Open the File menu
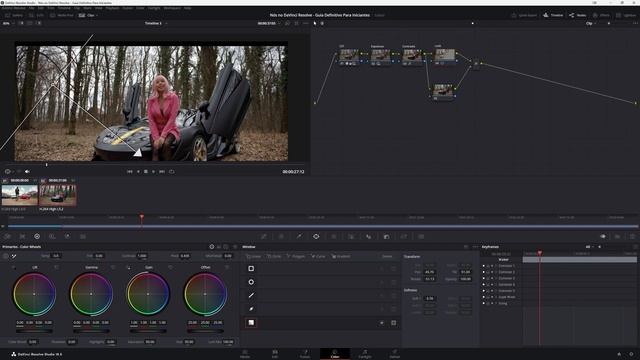 click(31, 8)
